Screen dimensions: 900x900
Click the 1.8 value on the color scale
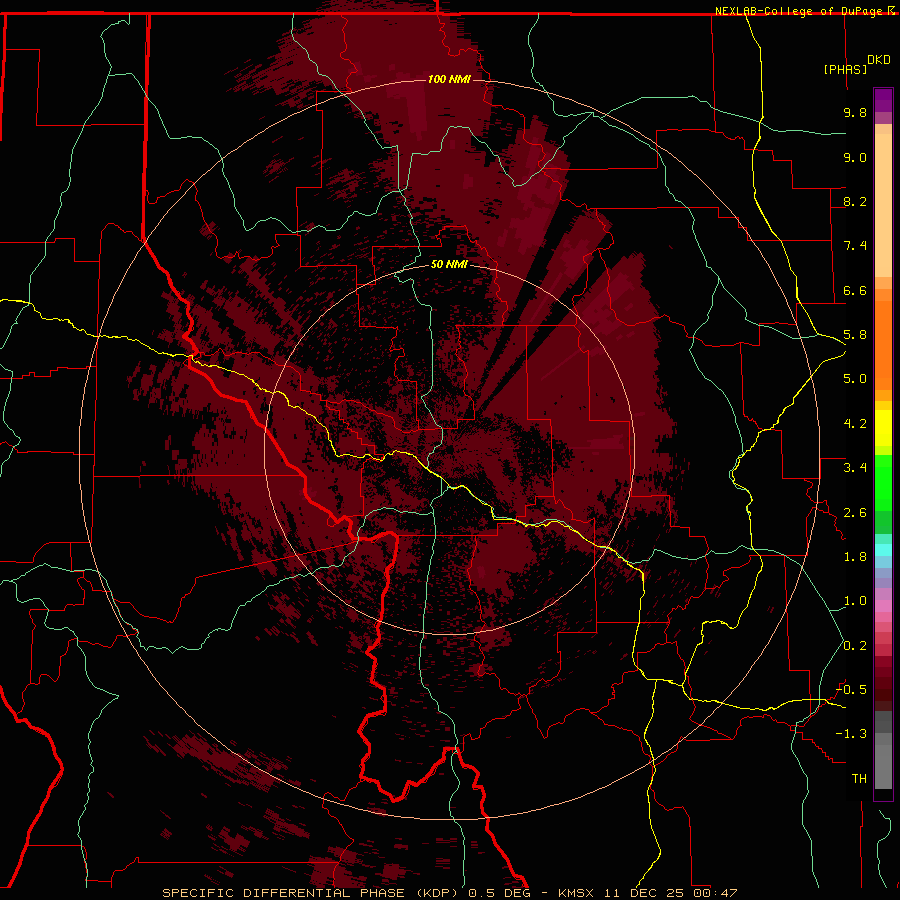[855, 557]
